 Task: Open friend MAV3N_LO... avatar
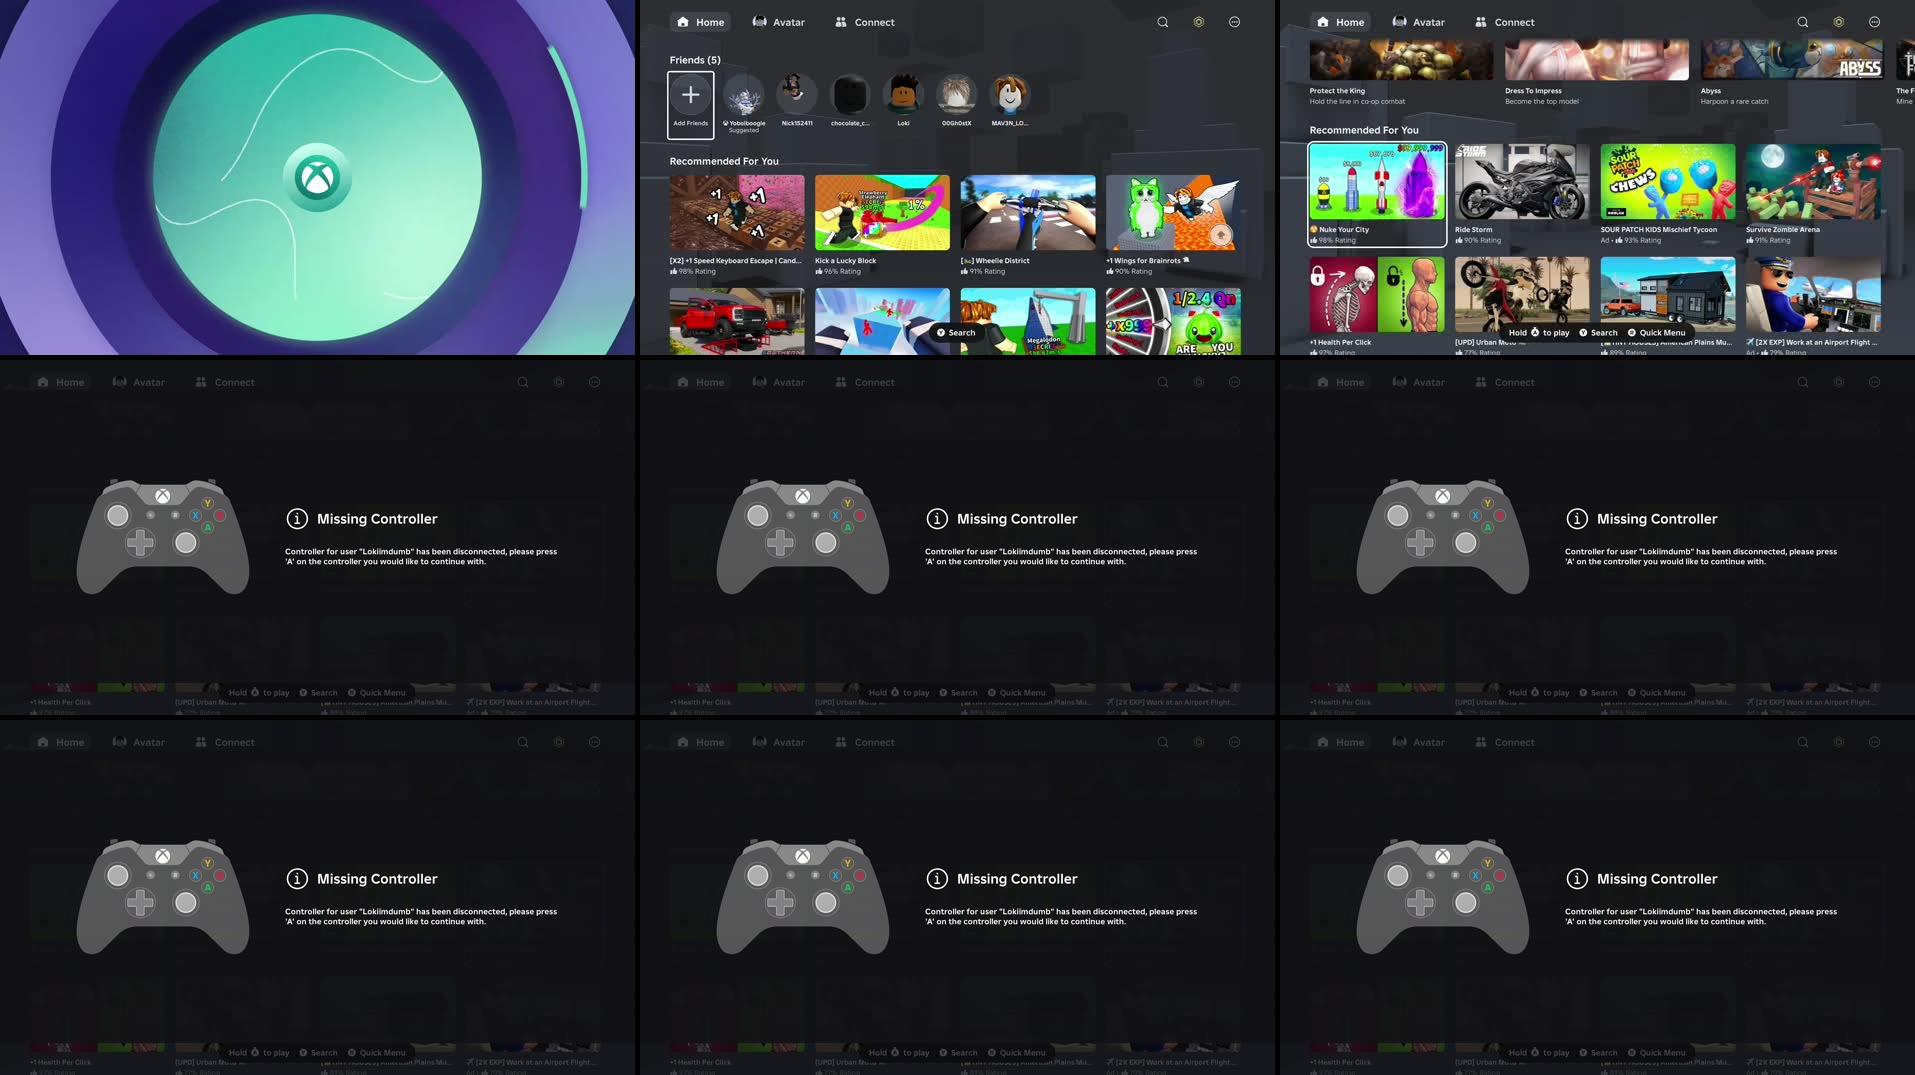click(x=1010, y=95)
